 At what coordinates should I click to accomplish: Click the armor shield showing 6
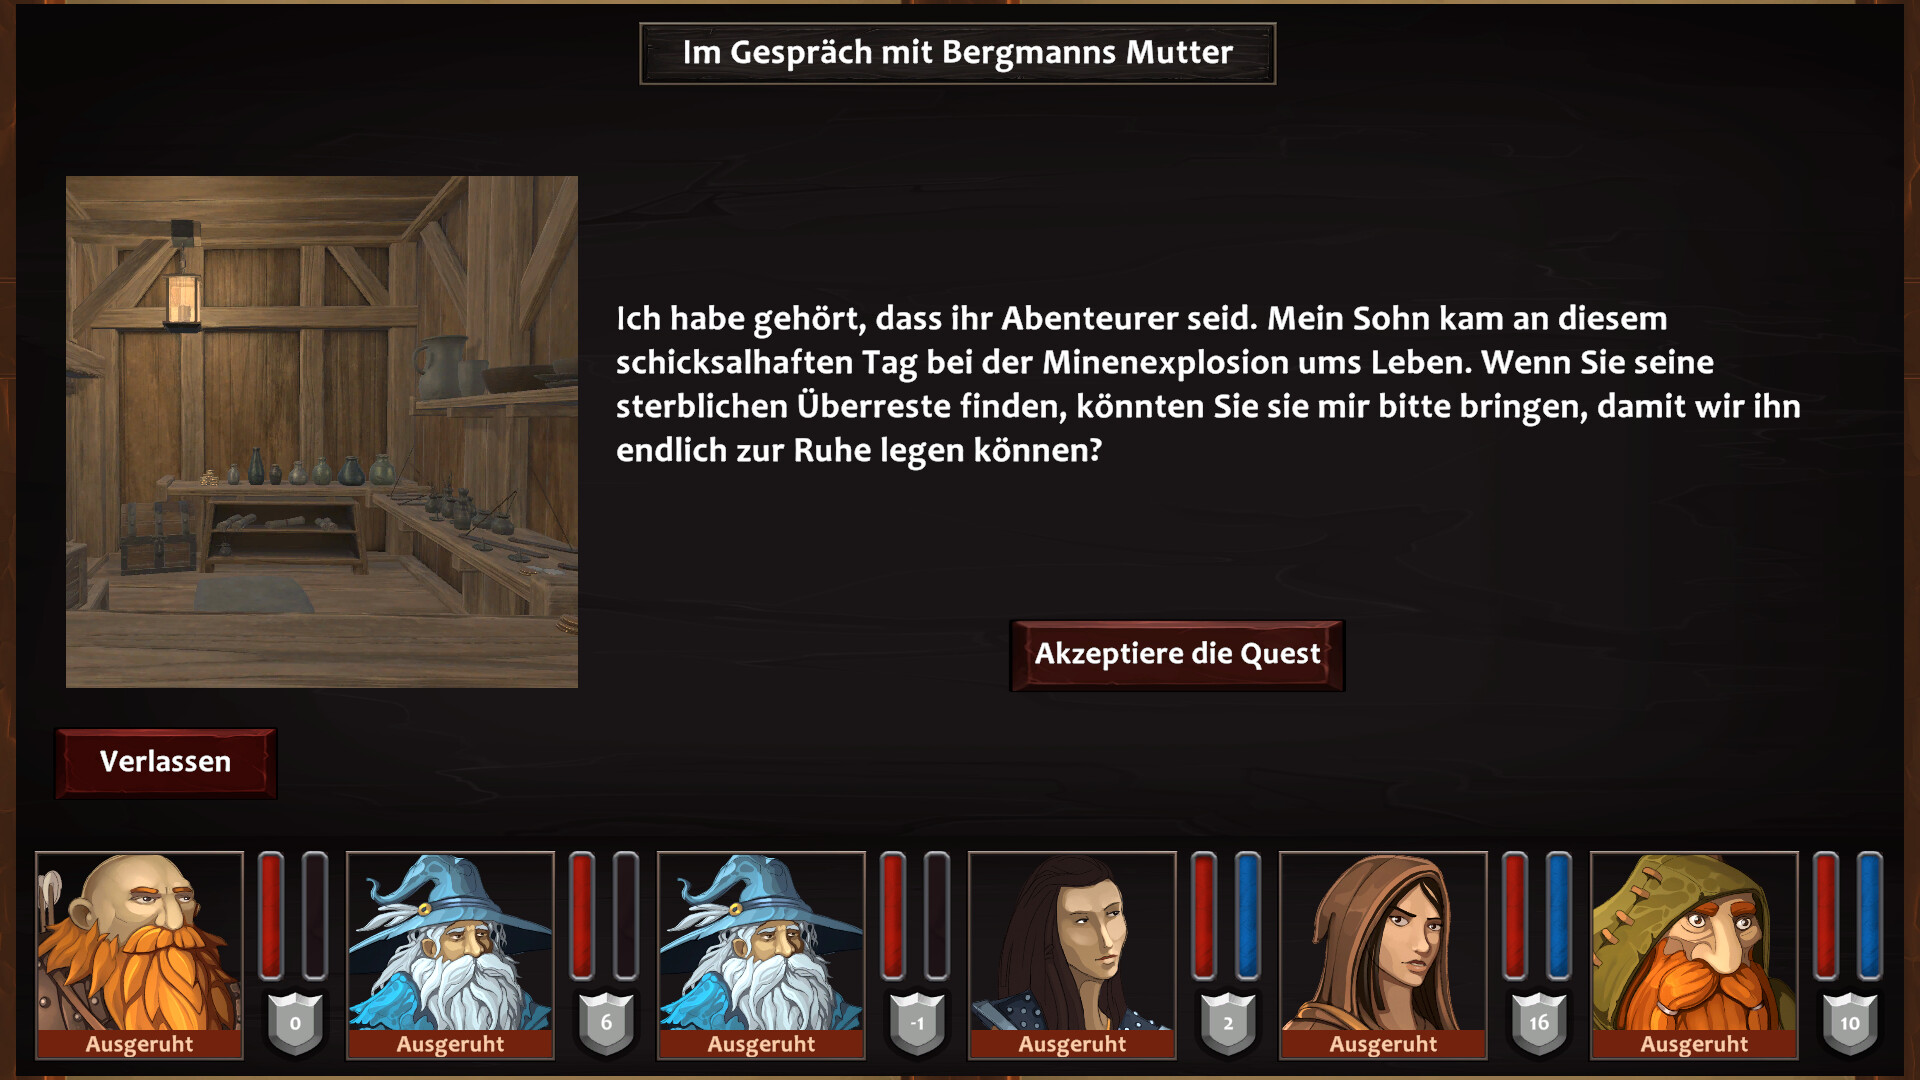[x=606, y=1023]
